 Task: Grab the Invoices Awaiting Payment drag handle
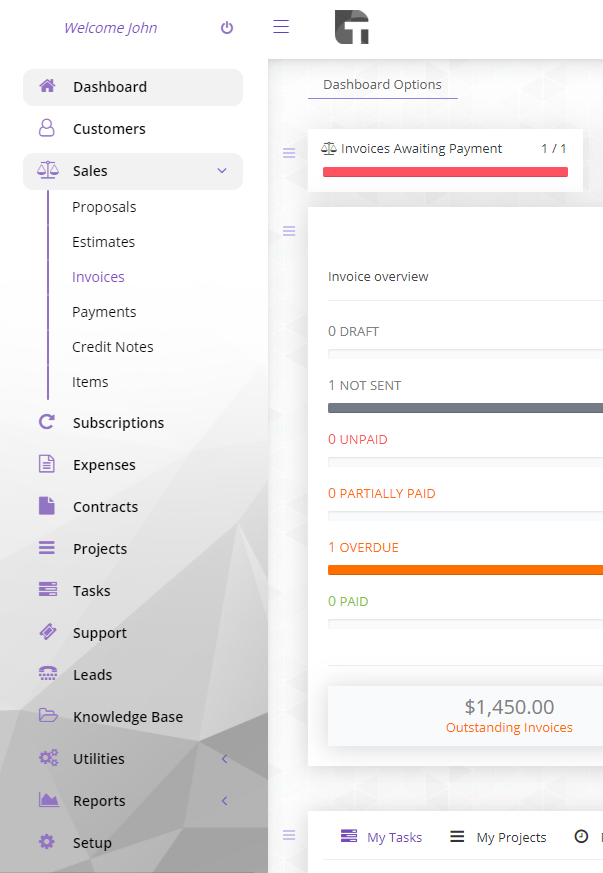coord(289,153)
